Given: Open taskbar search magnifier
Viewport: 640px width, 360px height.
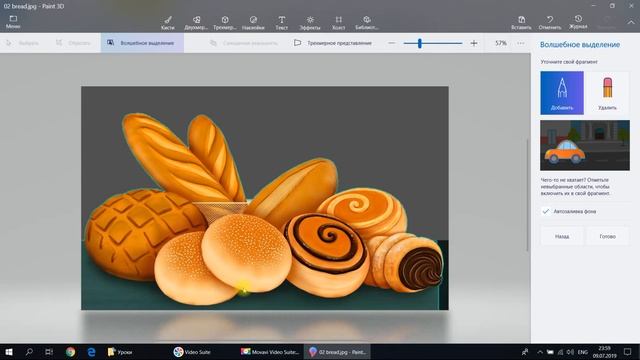Looking at the screenshot, I should pyautogui.click(x=29, y=352).
